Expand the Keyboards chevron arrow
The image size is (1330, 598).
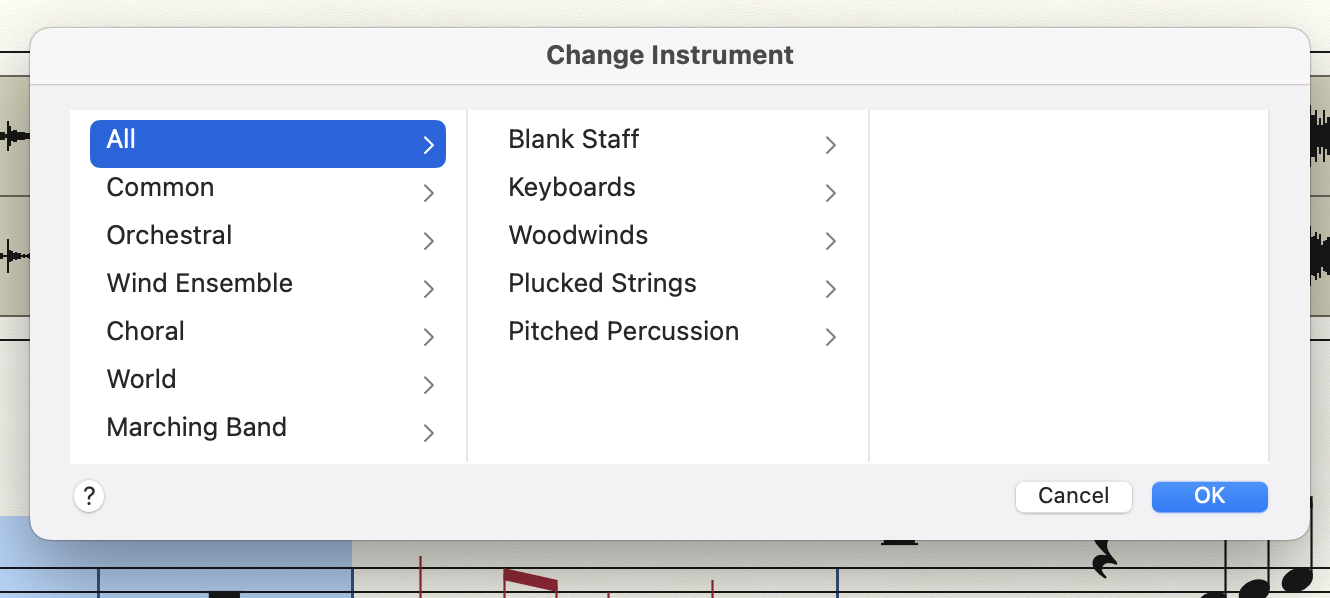[x=830, y=193]
